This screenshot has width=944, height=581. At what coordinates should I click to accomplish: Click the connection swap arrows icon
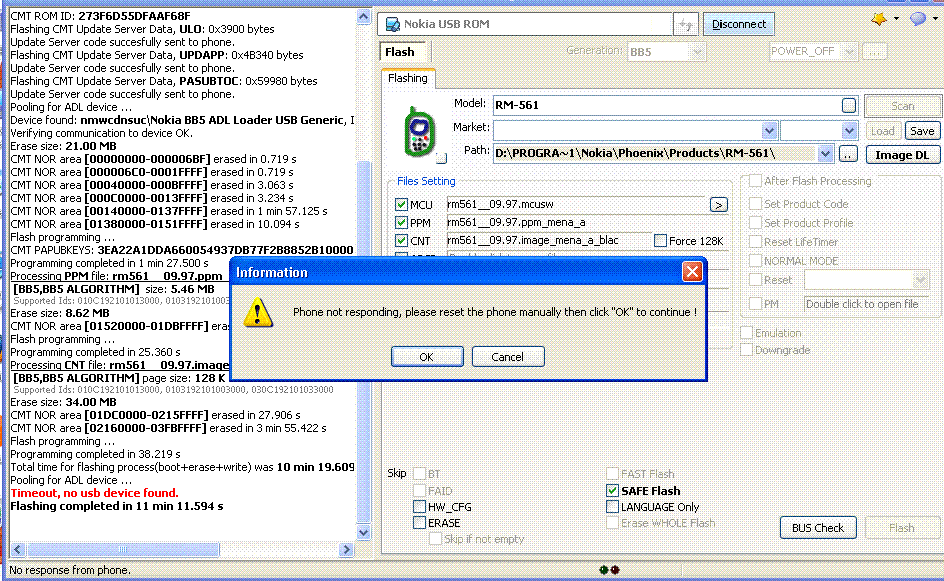(686, 24)
